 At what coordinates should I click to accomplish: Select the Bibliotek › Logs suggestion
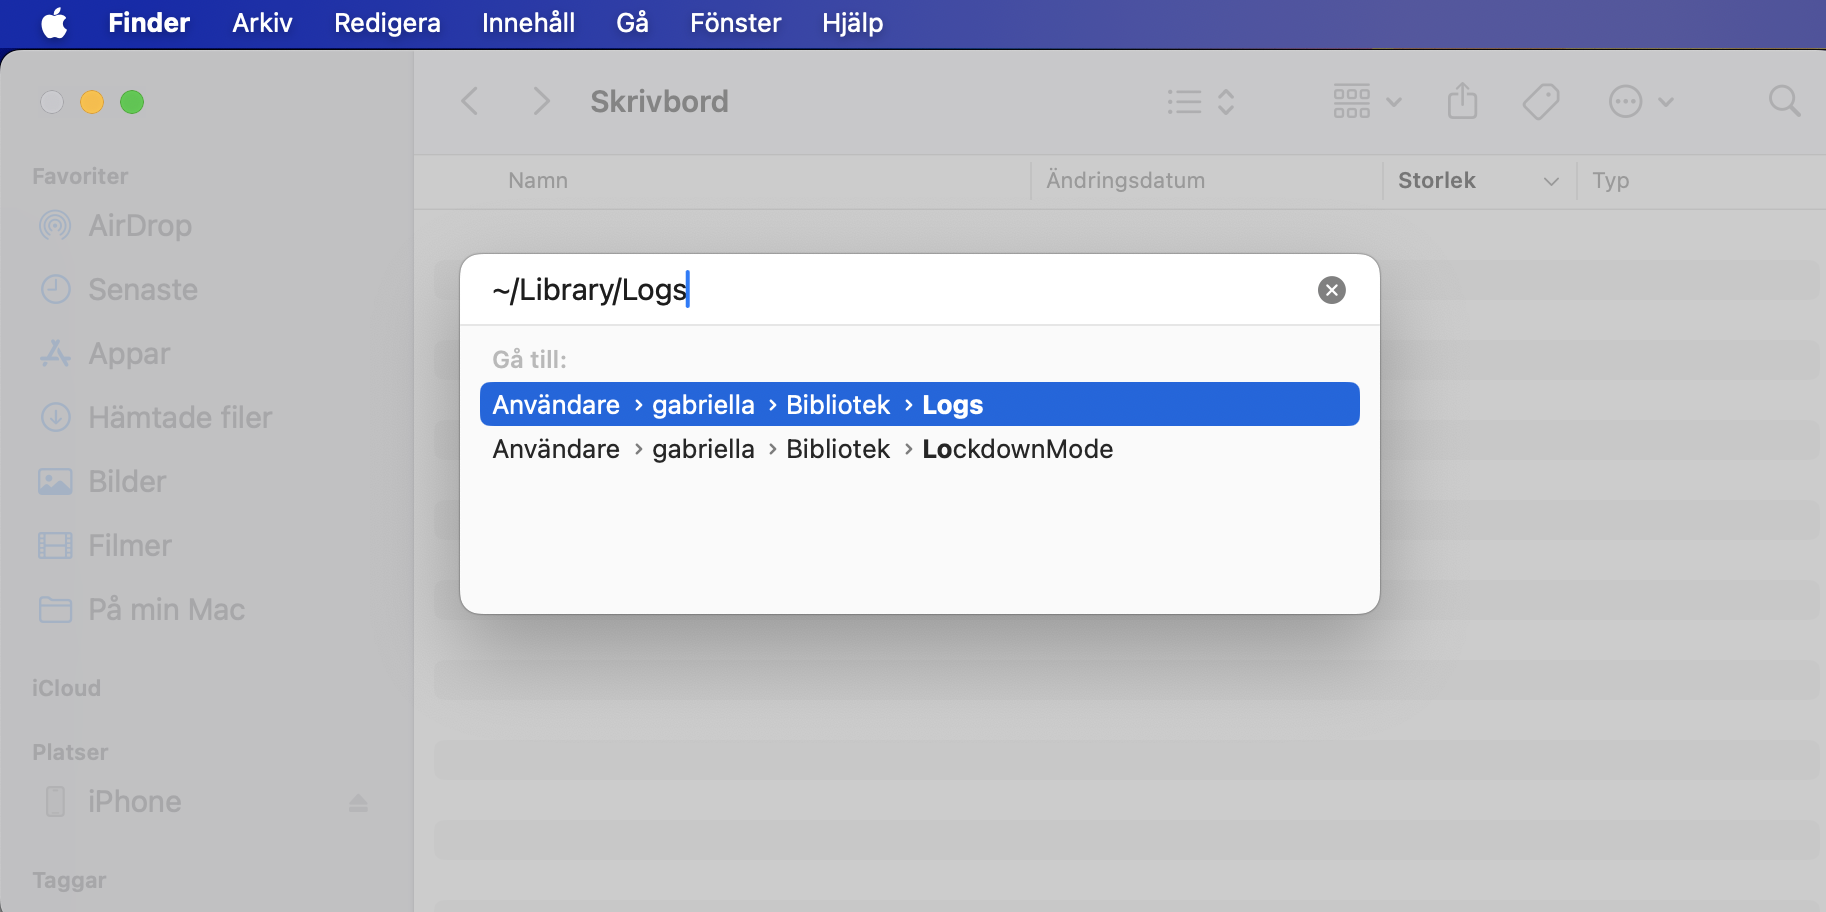click(x=919, y=404)
